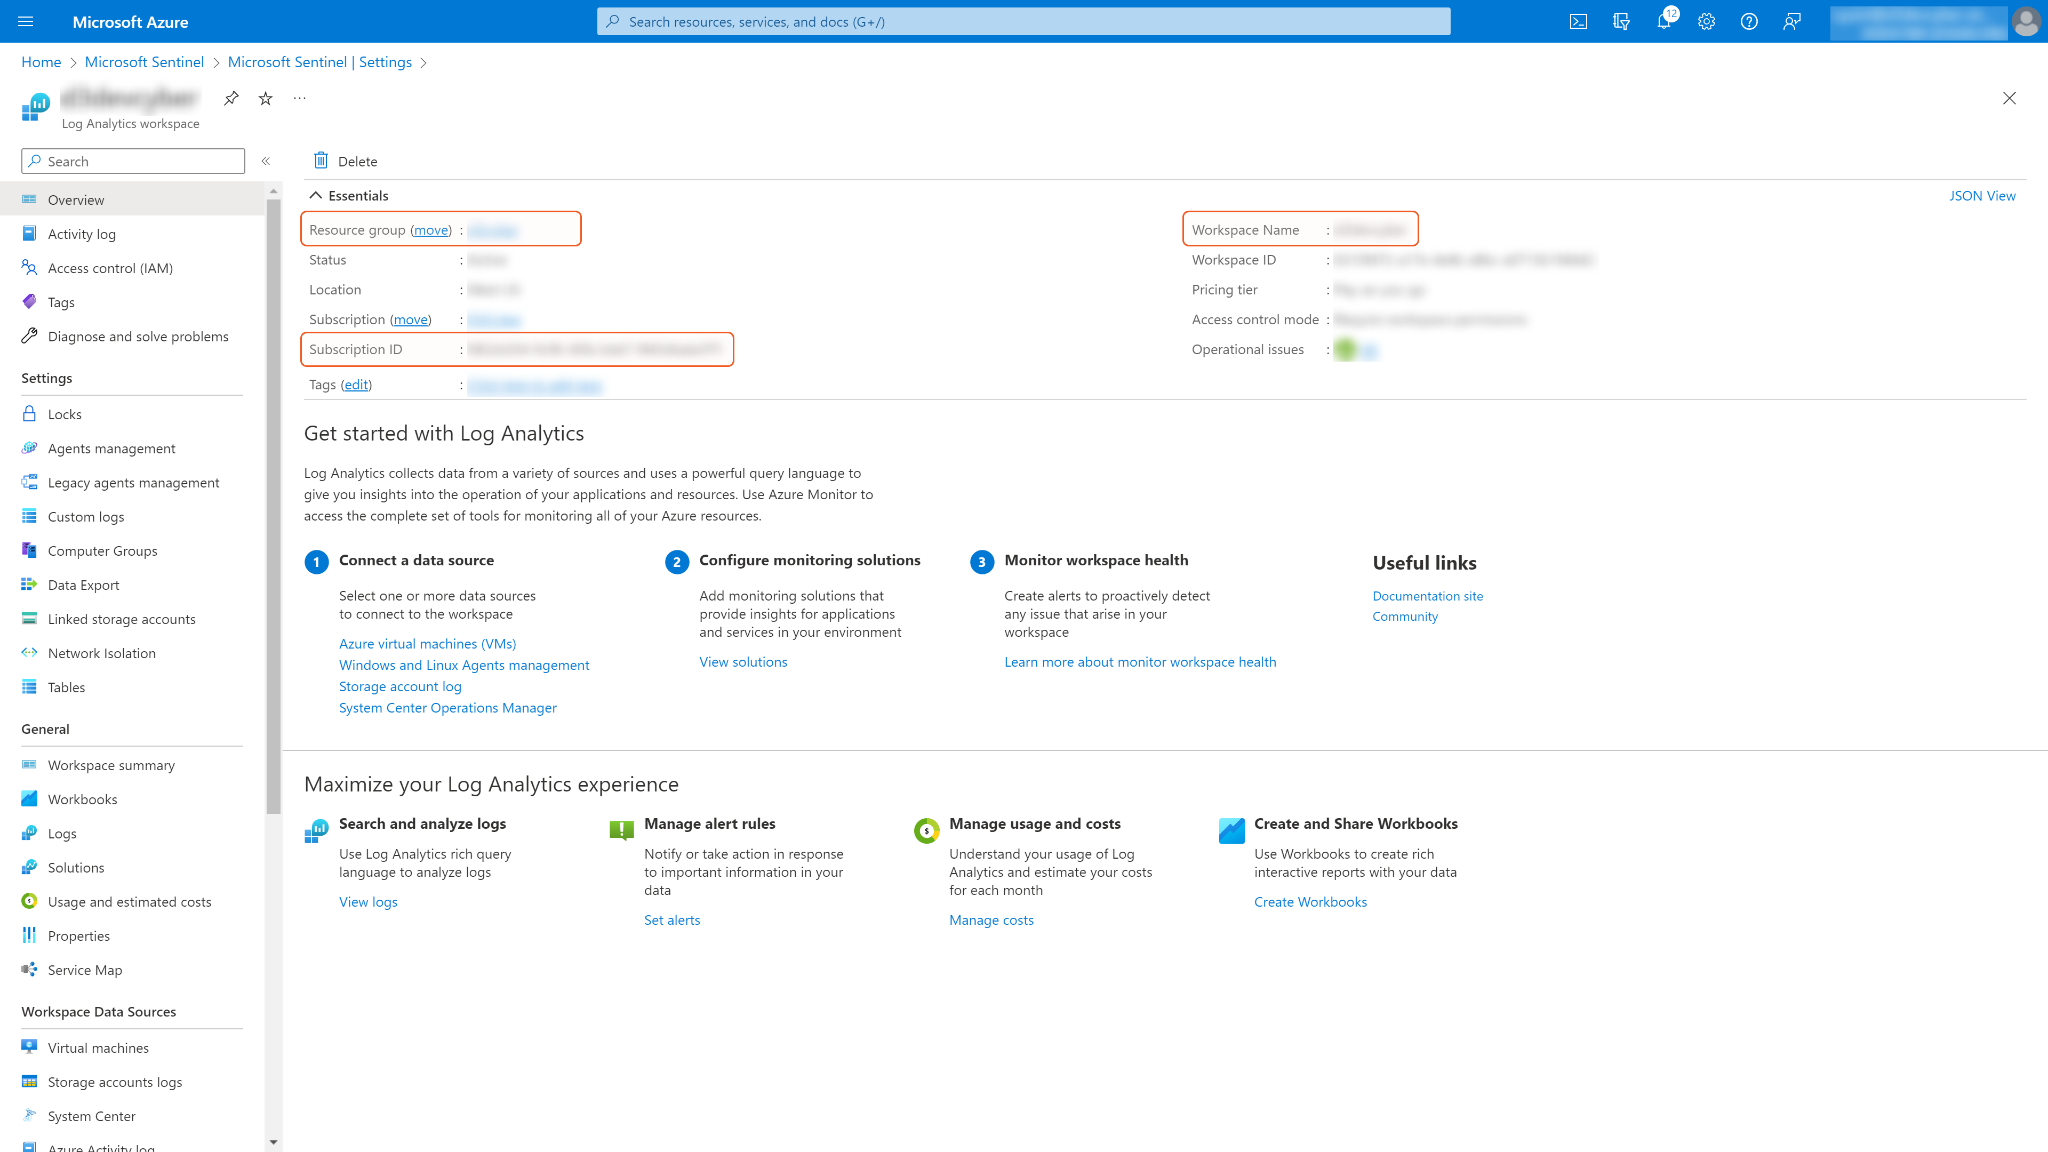Collapse the left navigation menu
2048x1152 pixels.
pos(266,161)
